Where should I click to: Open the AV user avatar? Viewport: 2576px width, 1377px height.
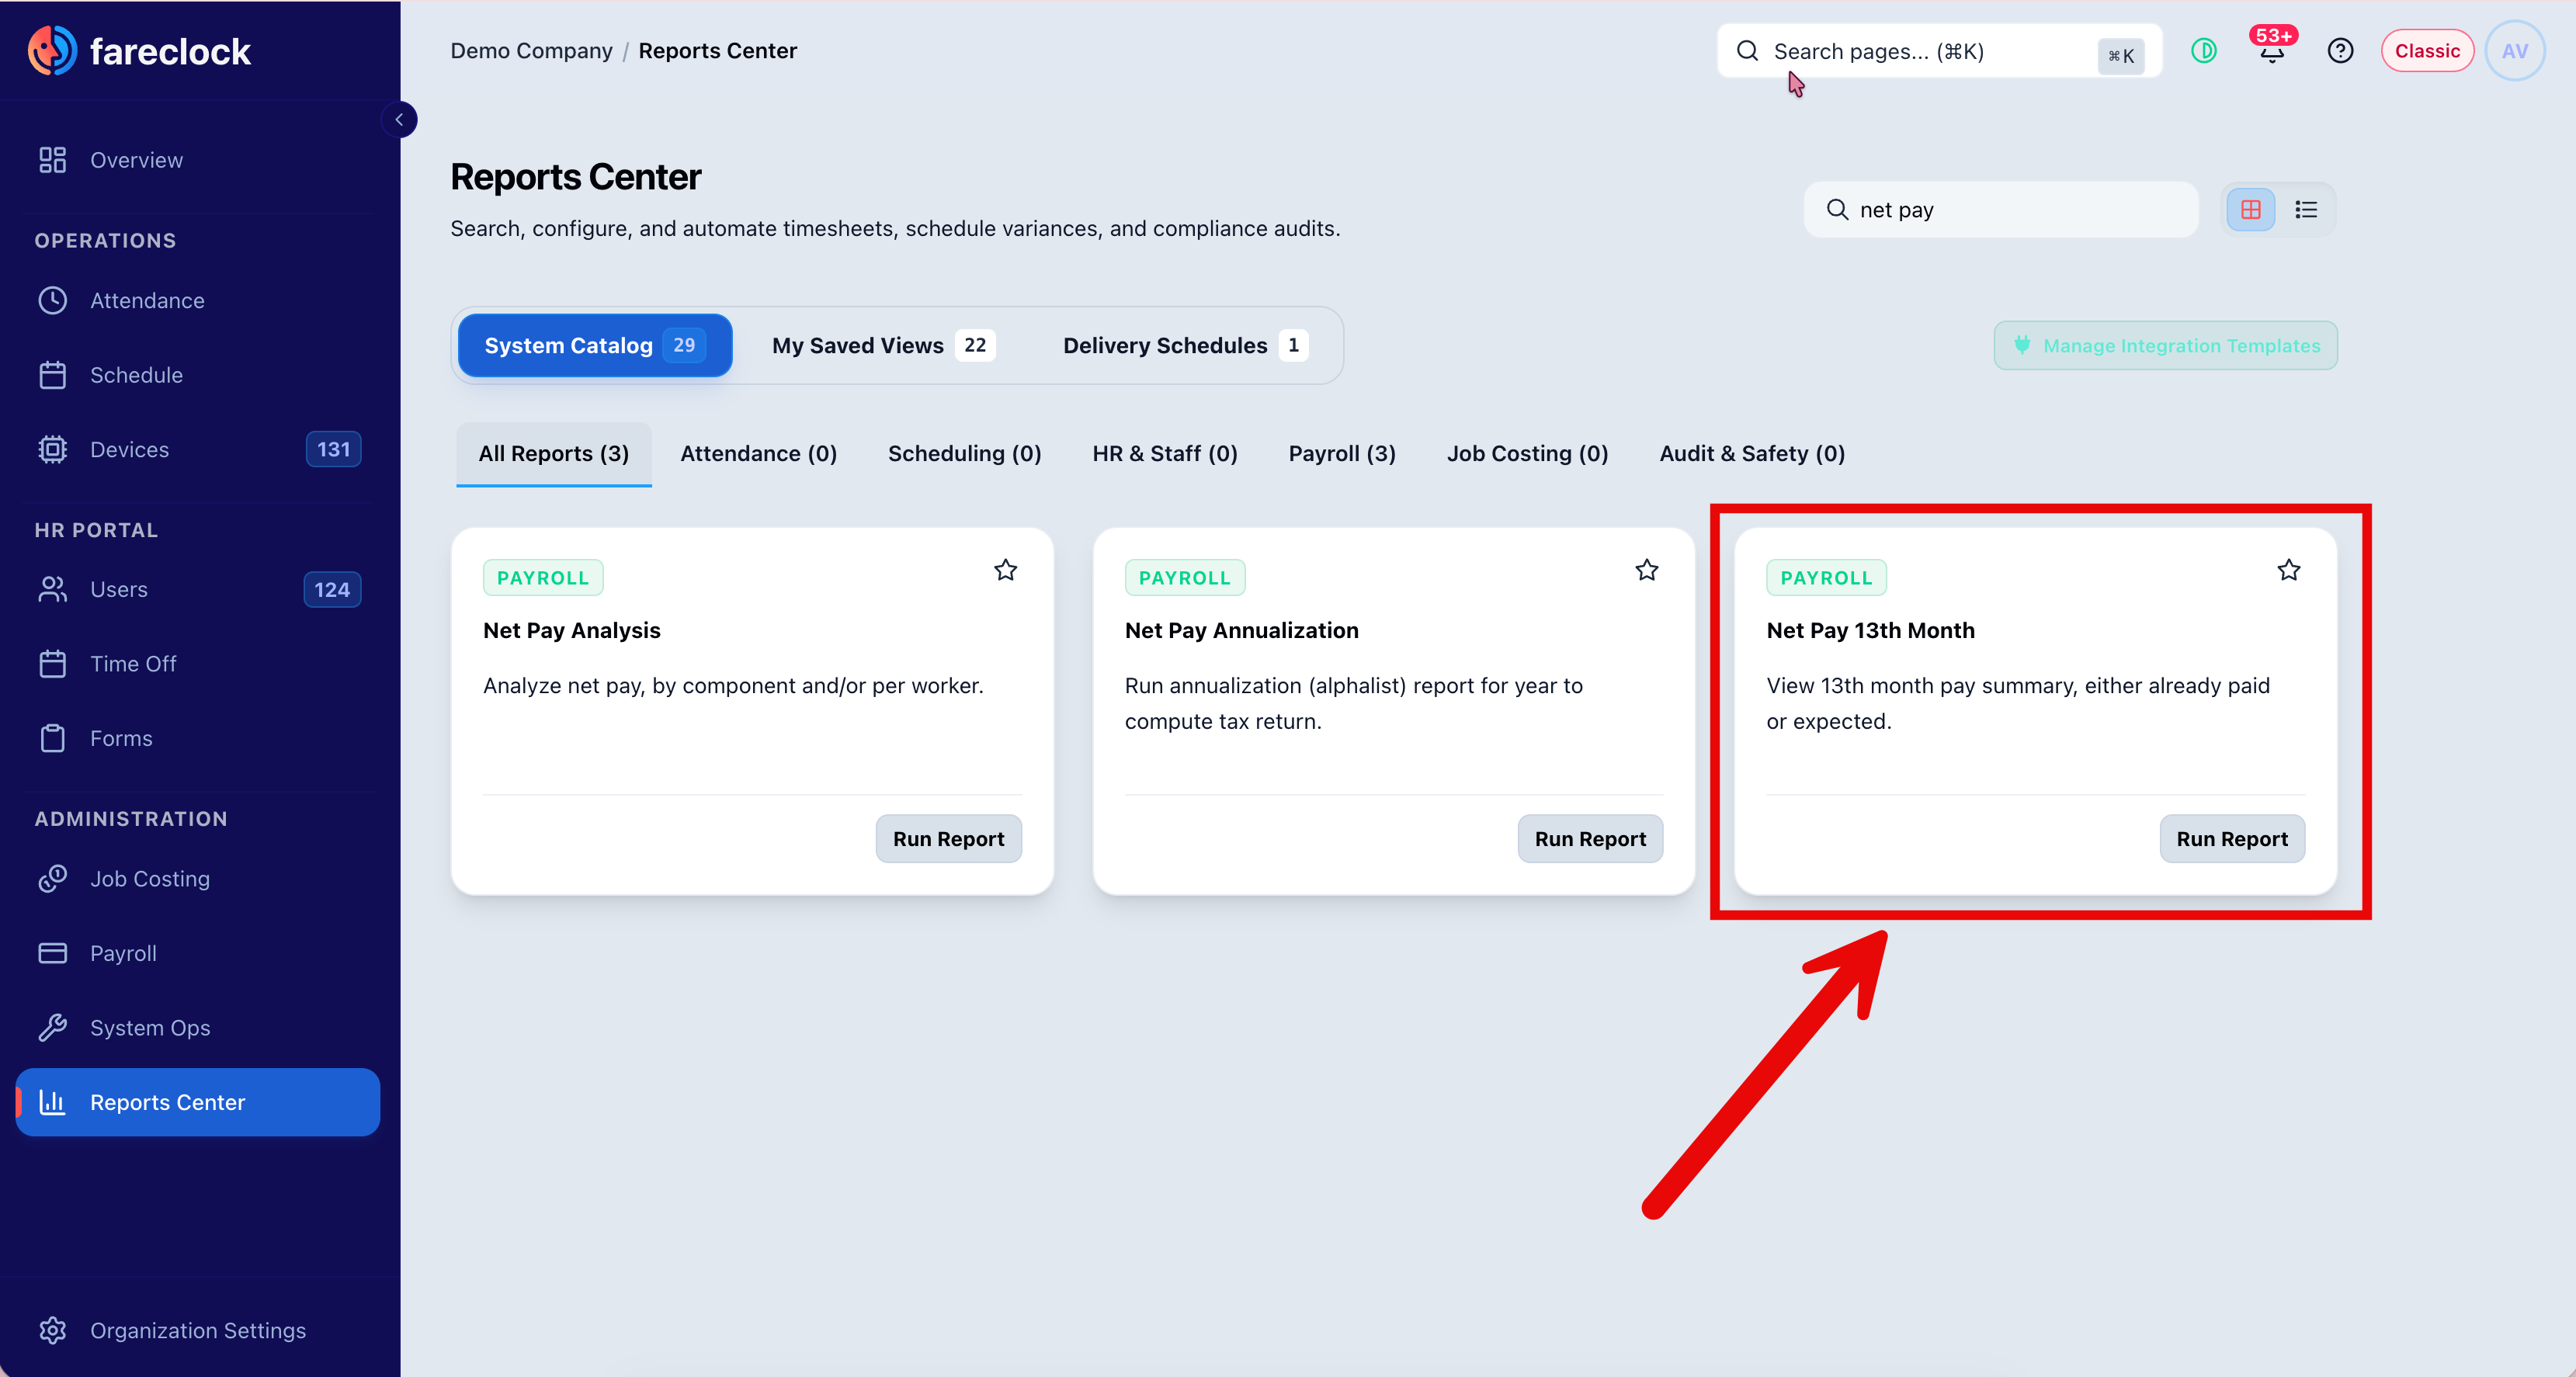(x=2514, y=51)
